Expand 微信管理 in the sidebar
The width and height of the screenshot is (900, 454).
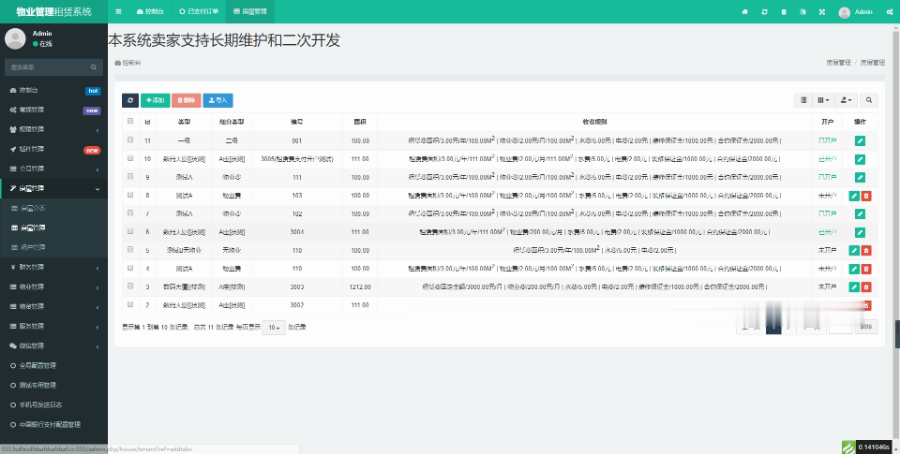54,346
